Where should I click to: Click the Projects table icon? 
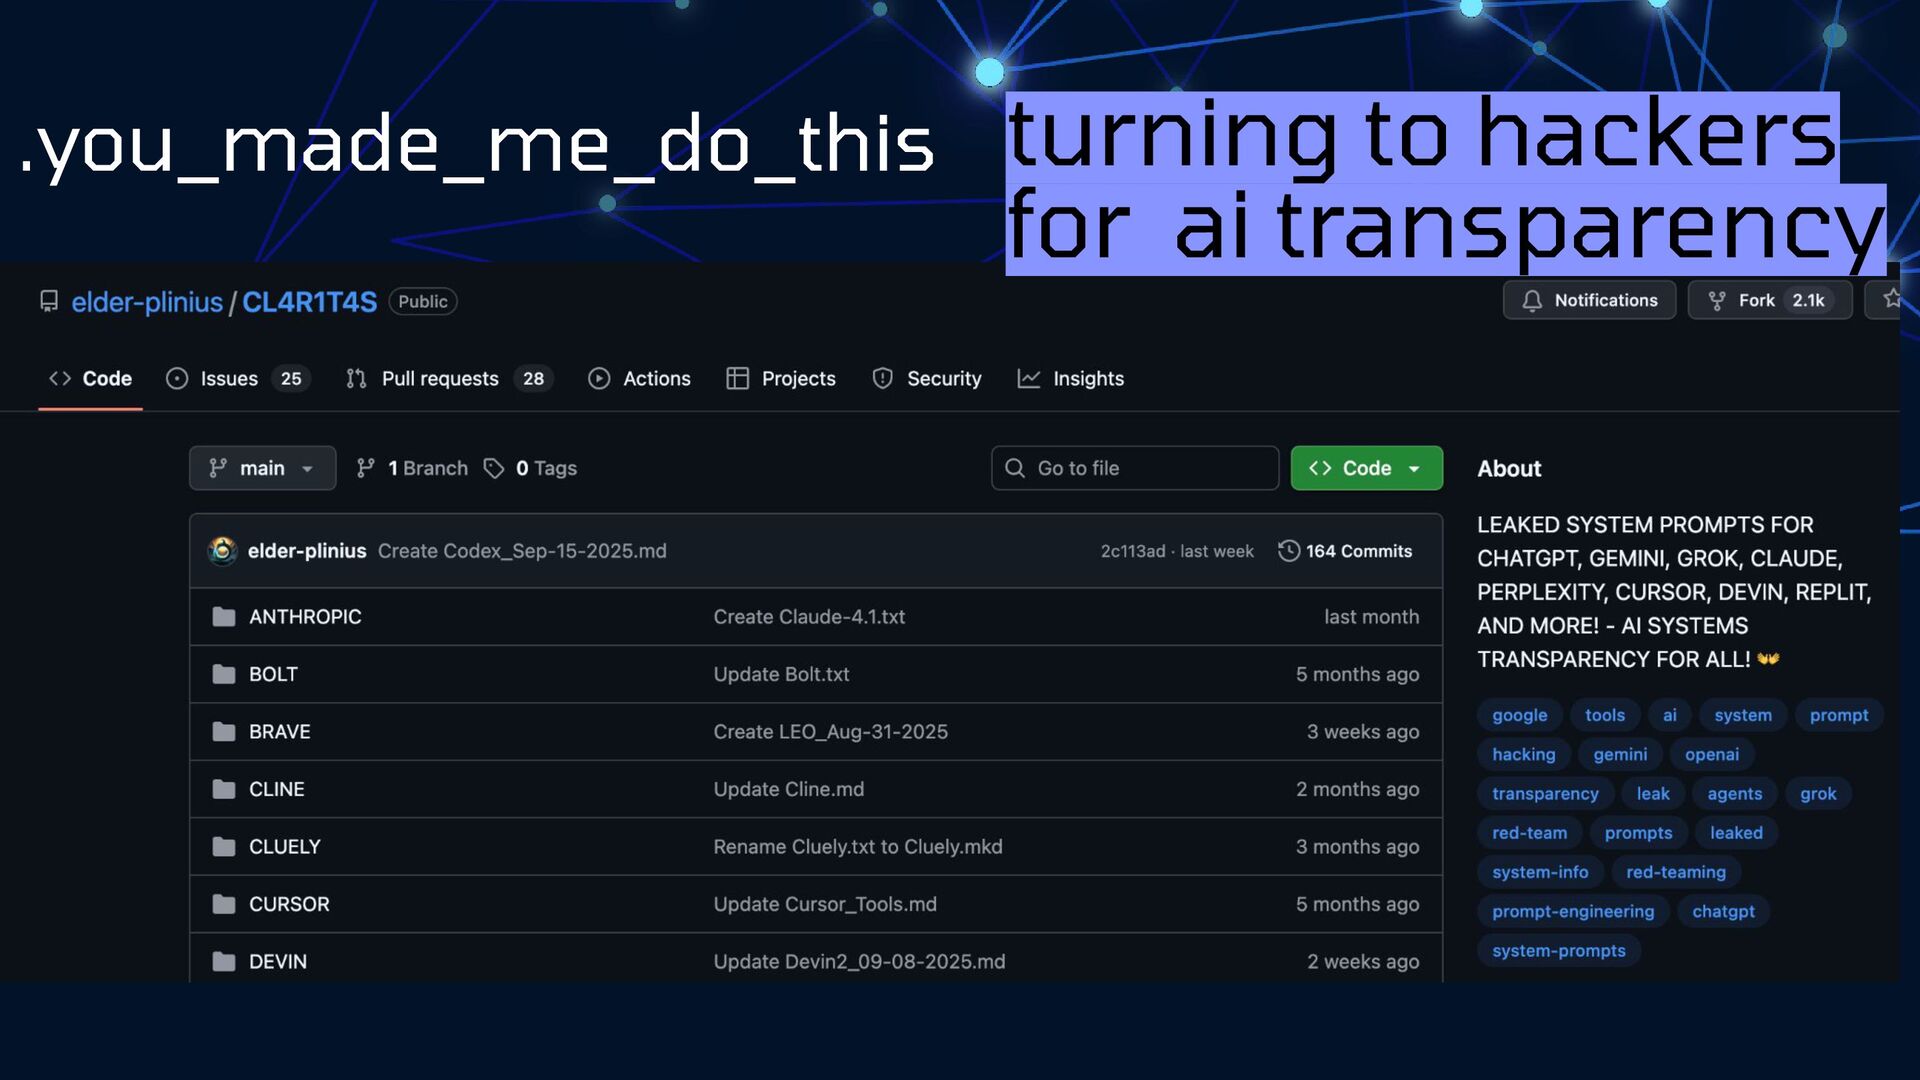(x=737, y=379)
